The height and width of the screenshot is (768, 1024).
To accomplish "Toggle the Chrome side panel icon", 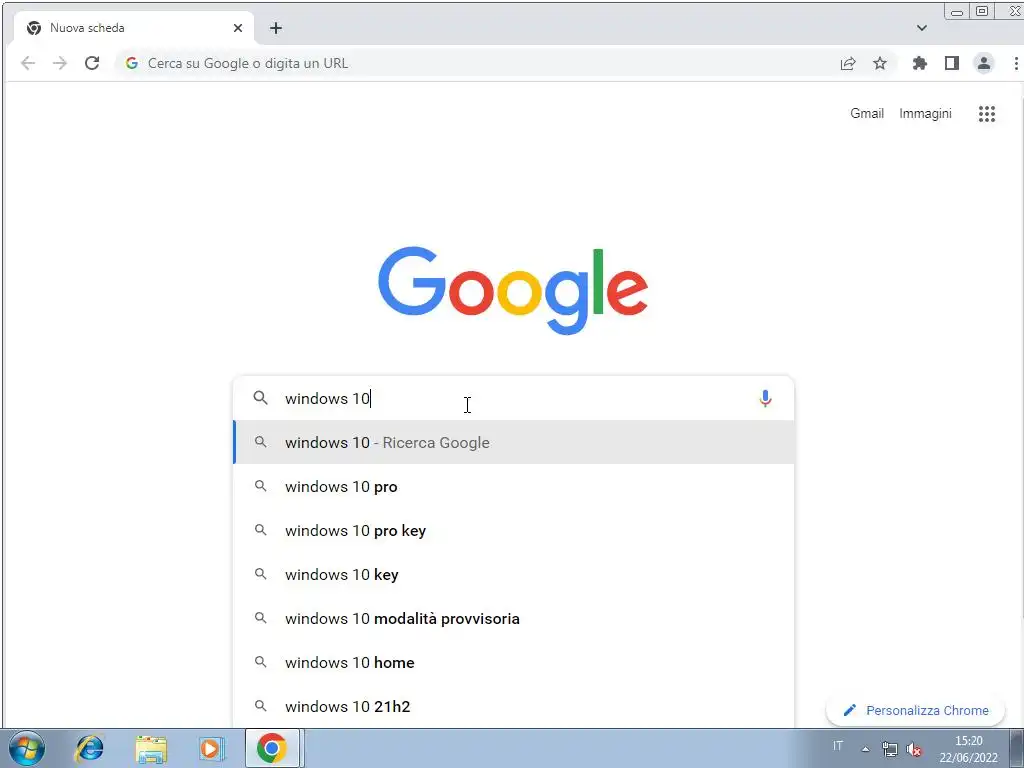I will (x=952, y=63).
